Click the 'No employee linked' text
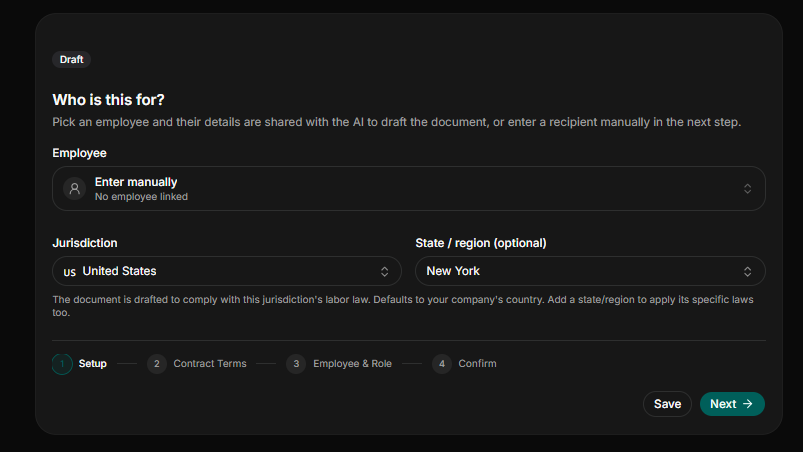The height and width of the screenshot is (452, 803). 141,197
